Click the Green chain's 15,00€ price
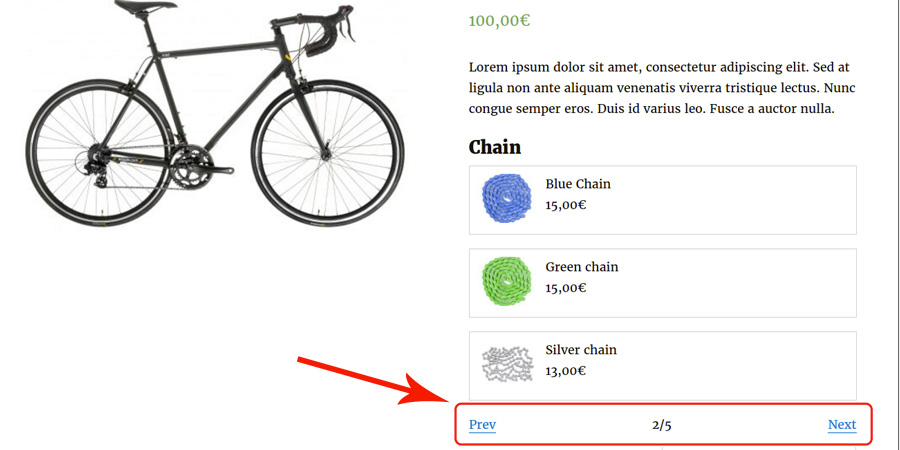This screenshot has height=450, width=900. pos(566,288)
